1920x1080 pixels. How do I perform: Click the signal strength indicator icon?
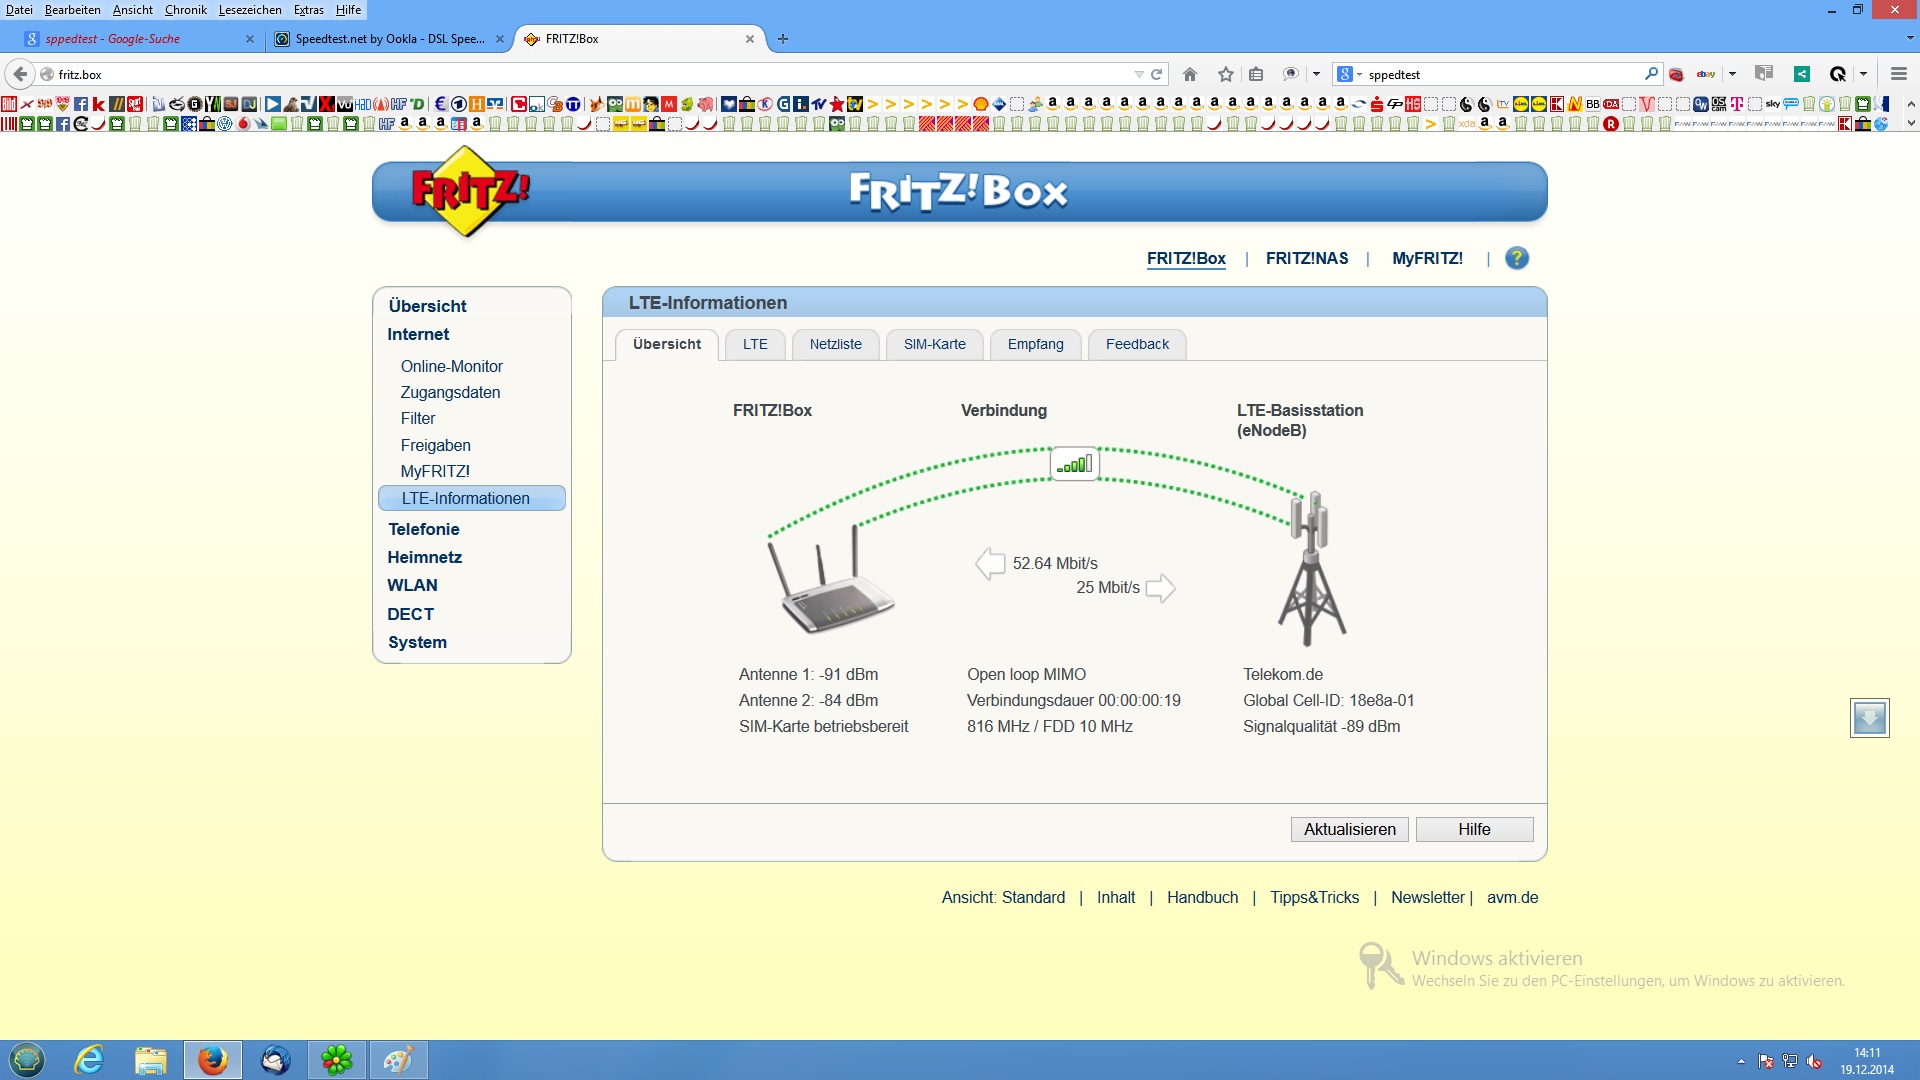click(1075, 464)
